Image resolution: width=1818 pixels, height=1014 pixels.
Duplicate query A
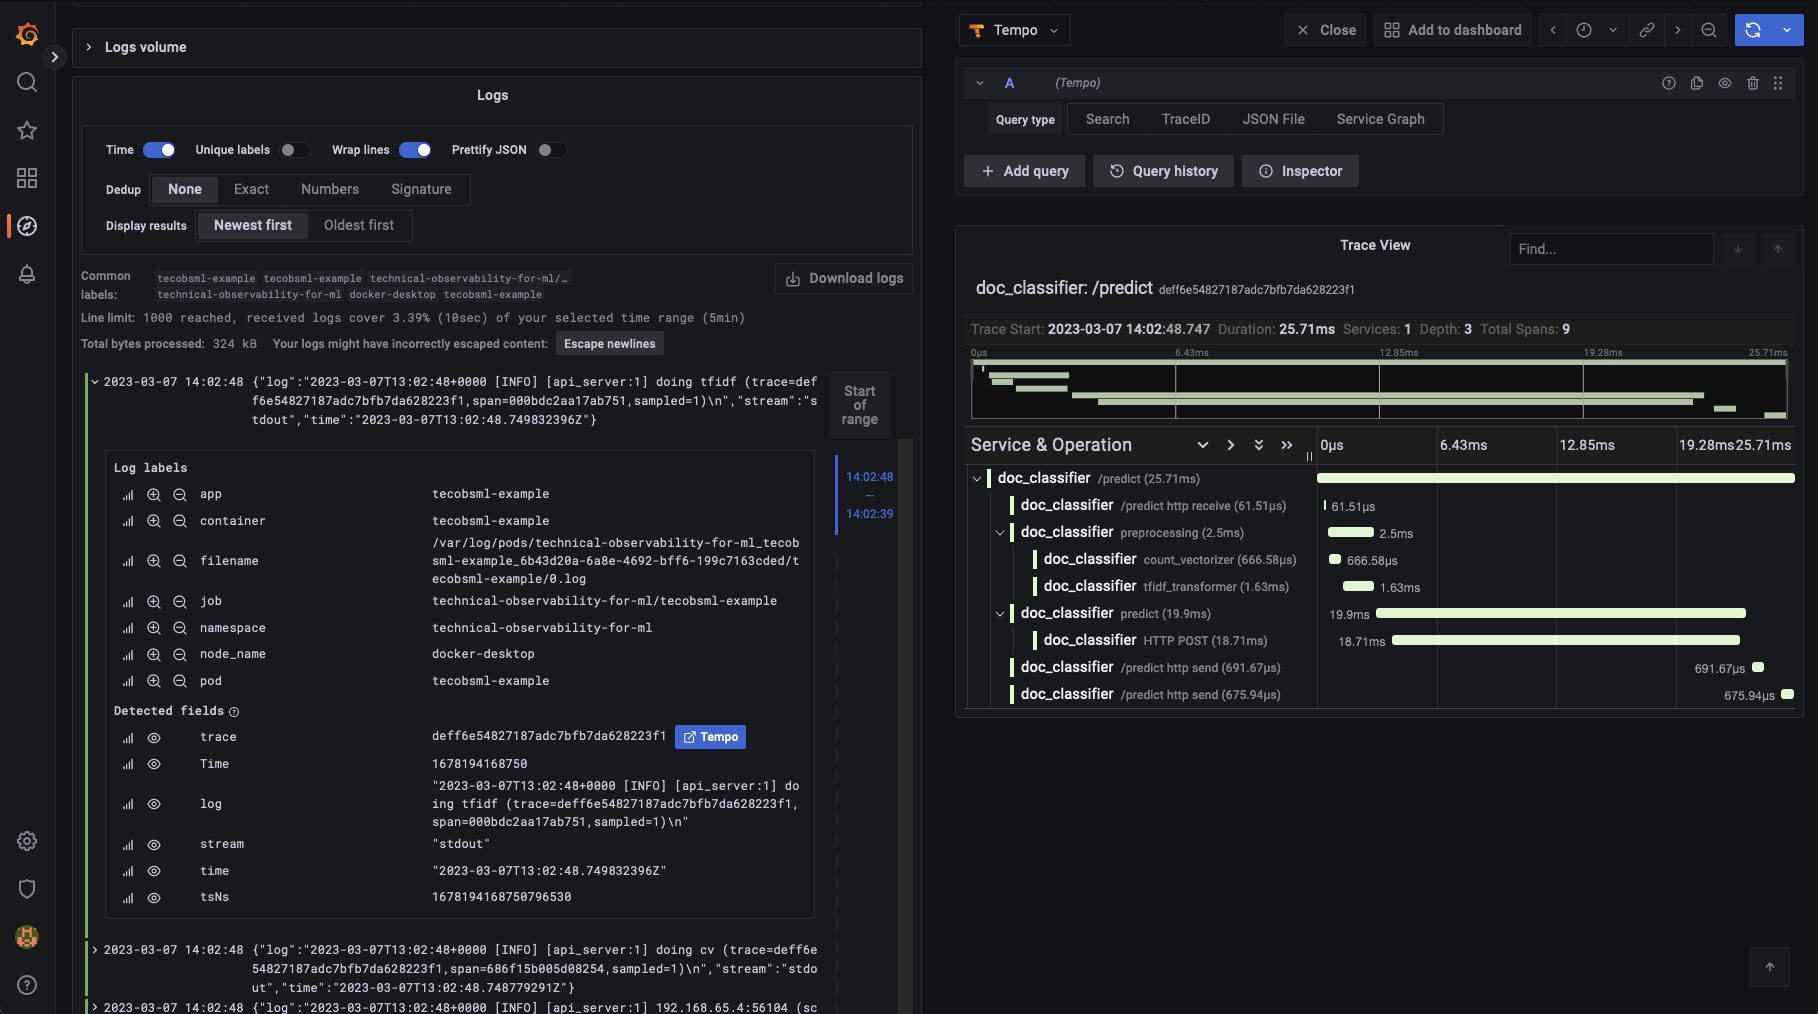tap(1697, 83)
